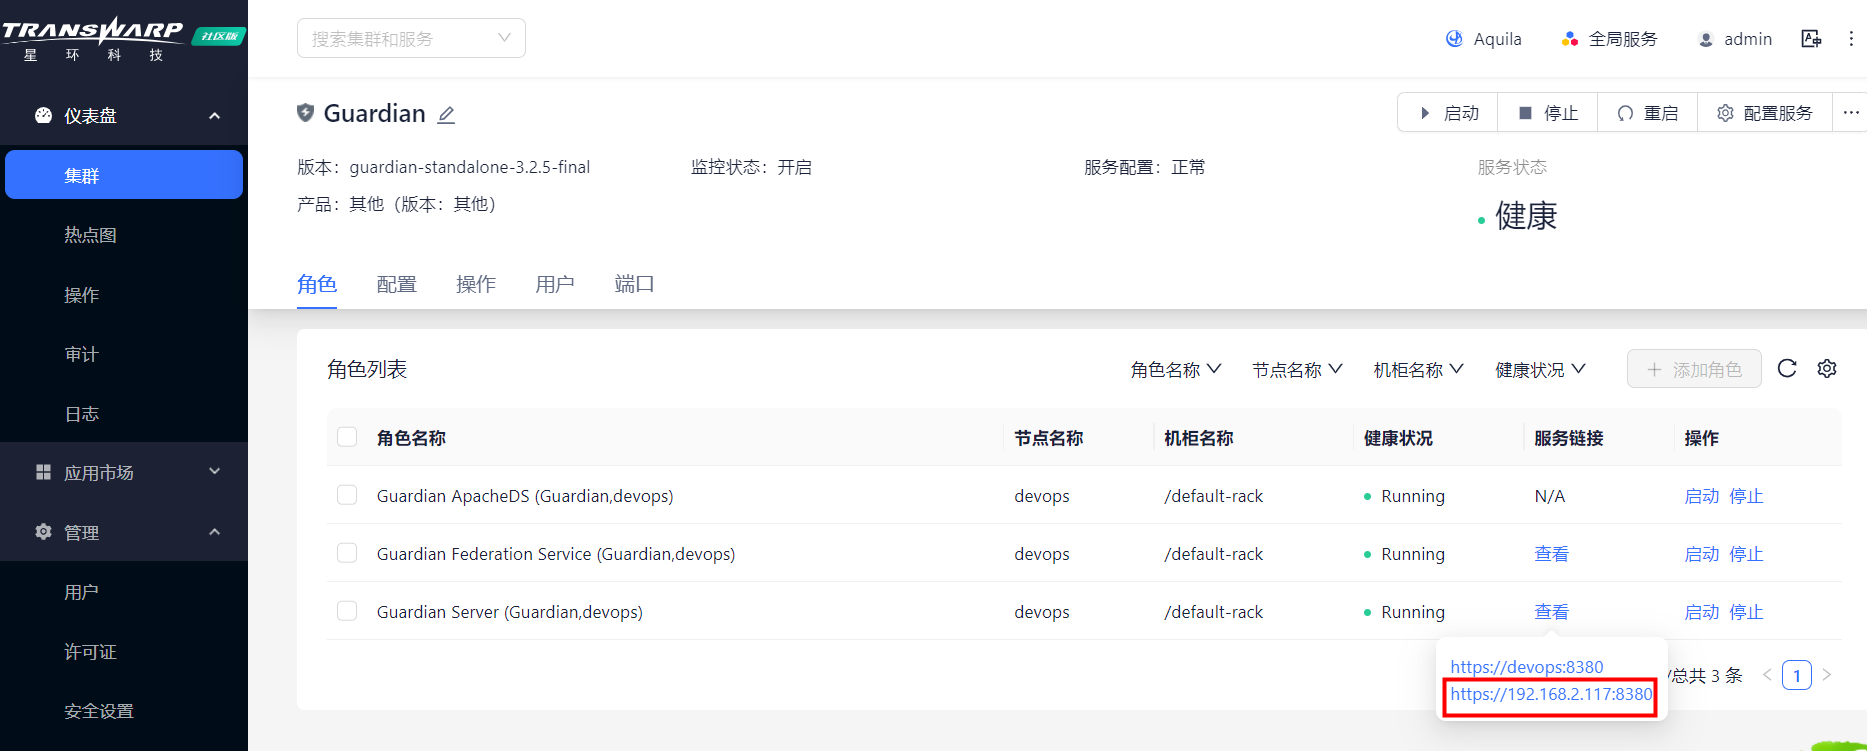The image size is (1867, 751).
Task: Click 停止 for Guardian Federation Service row
Action: tap(1747, 554)
